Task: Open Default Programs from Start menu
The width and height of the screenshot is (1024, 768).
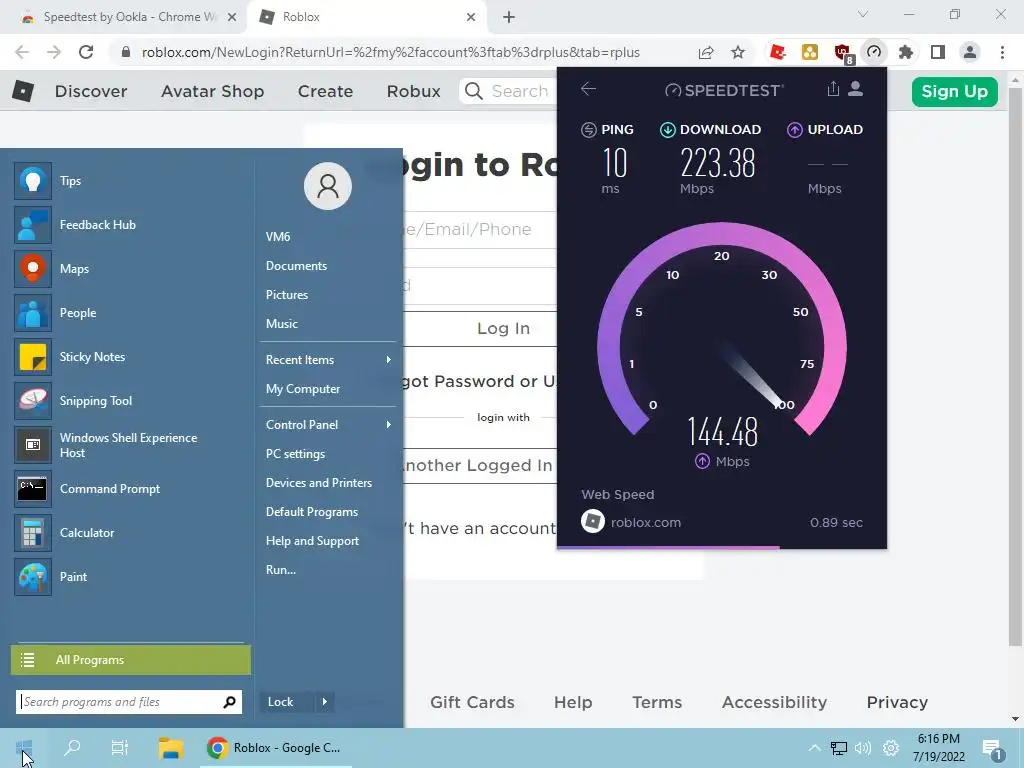Action: point(312,512)
